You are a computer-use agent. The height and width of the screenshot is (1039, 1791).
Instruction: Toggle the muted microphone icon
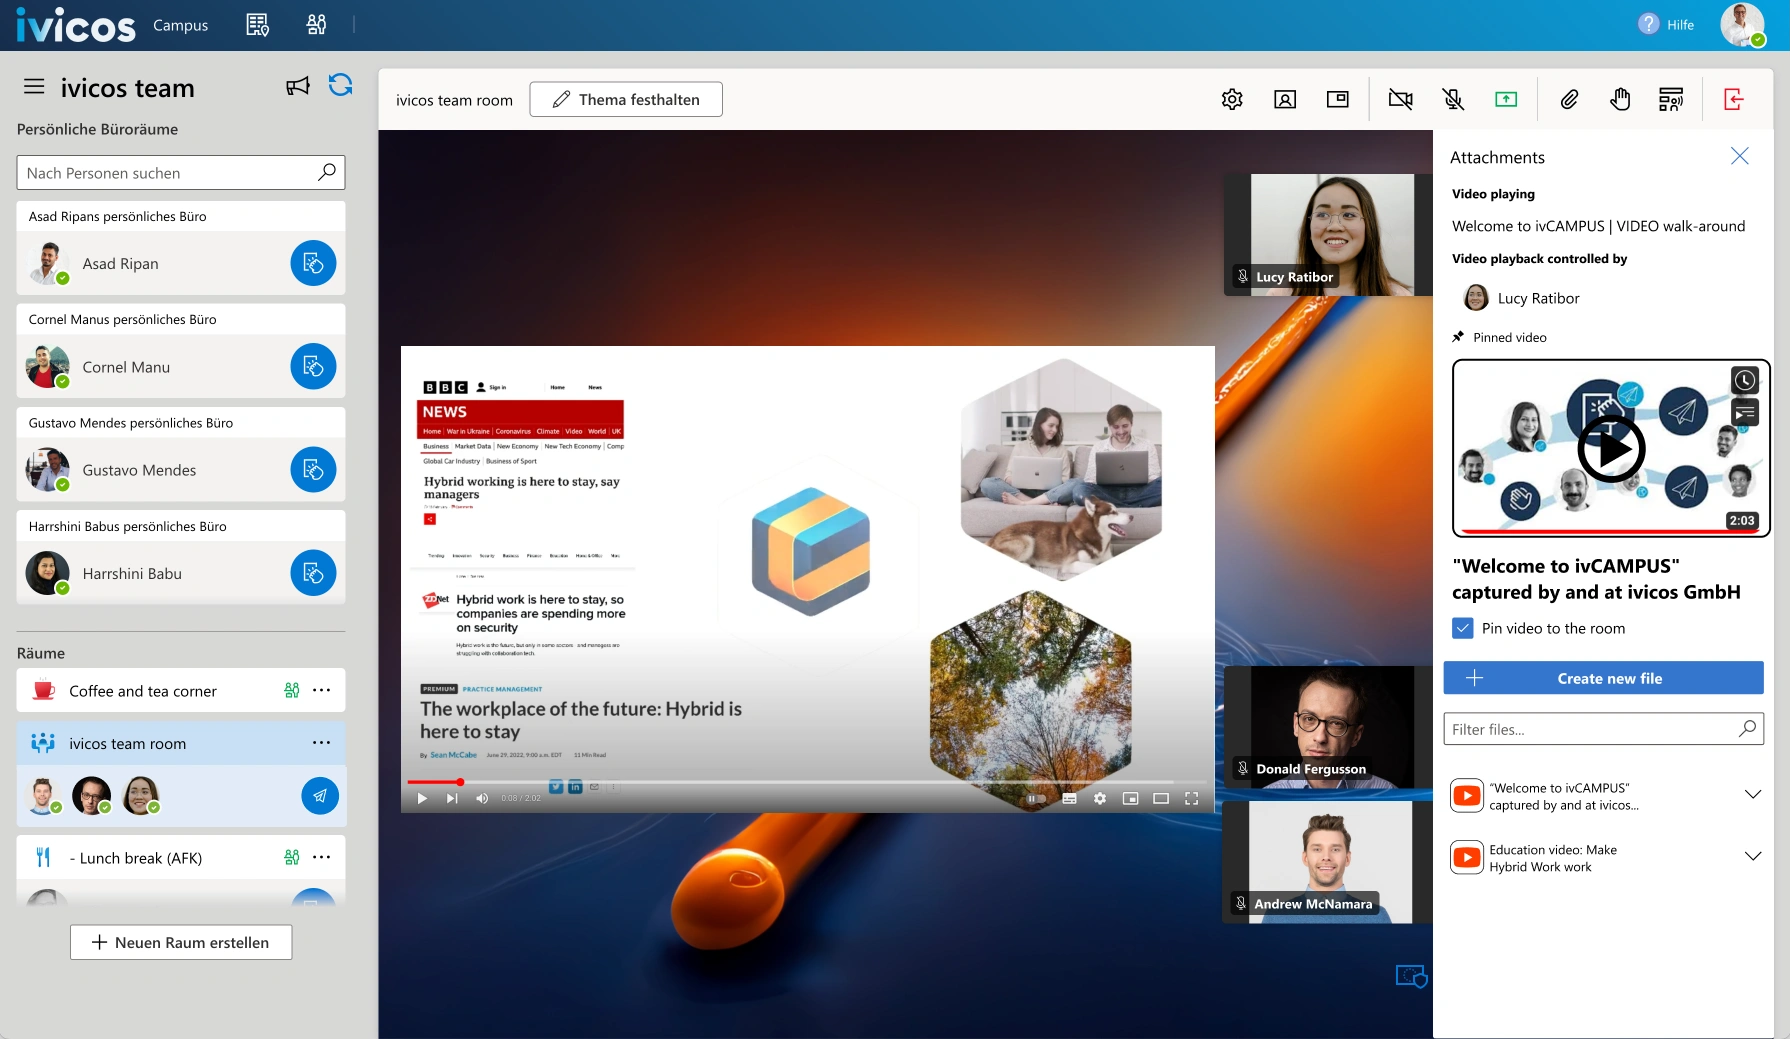[x=1453, y=99]
